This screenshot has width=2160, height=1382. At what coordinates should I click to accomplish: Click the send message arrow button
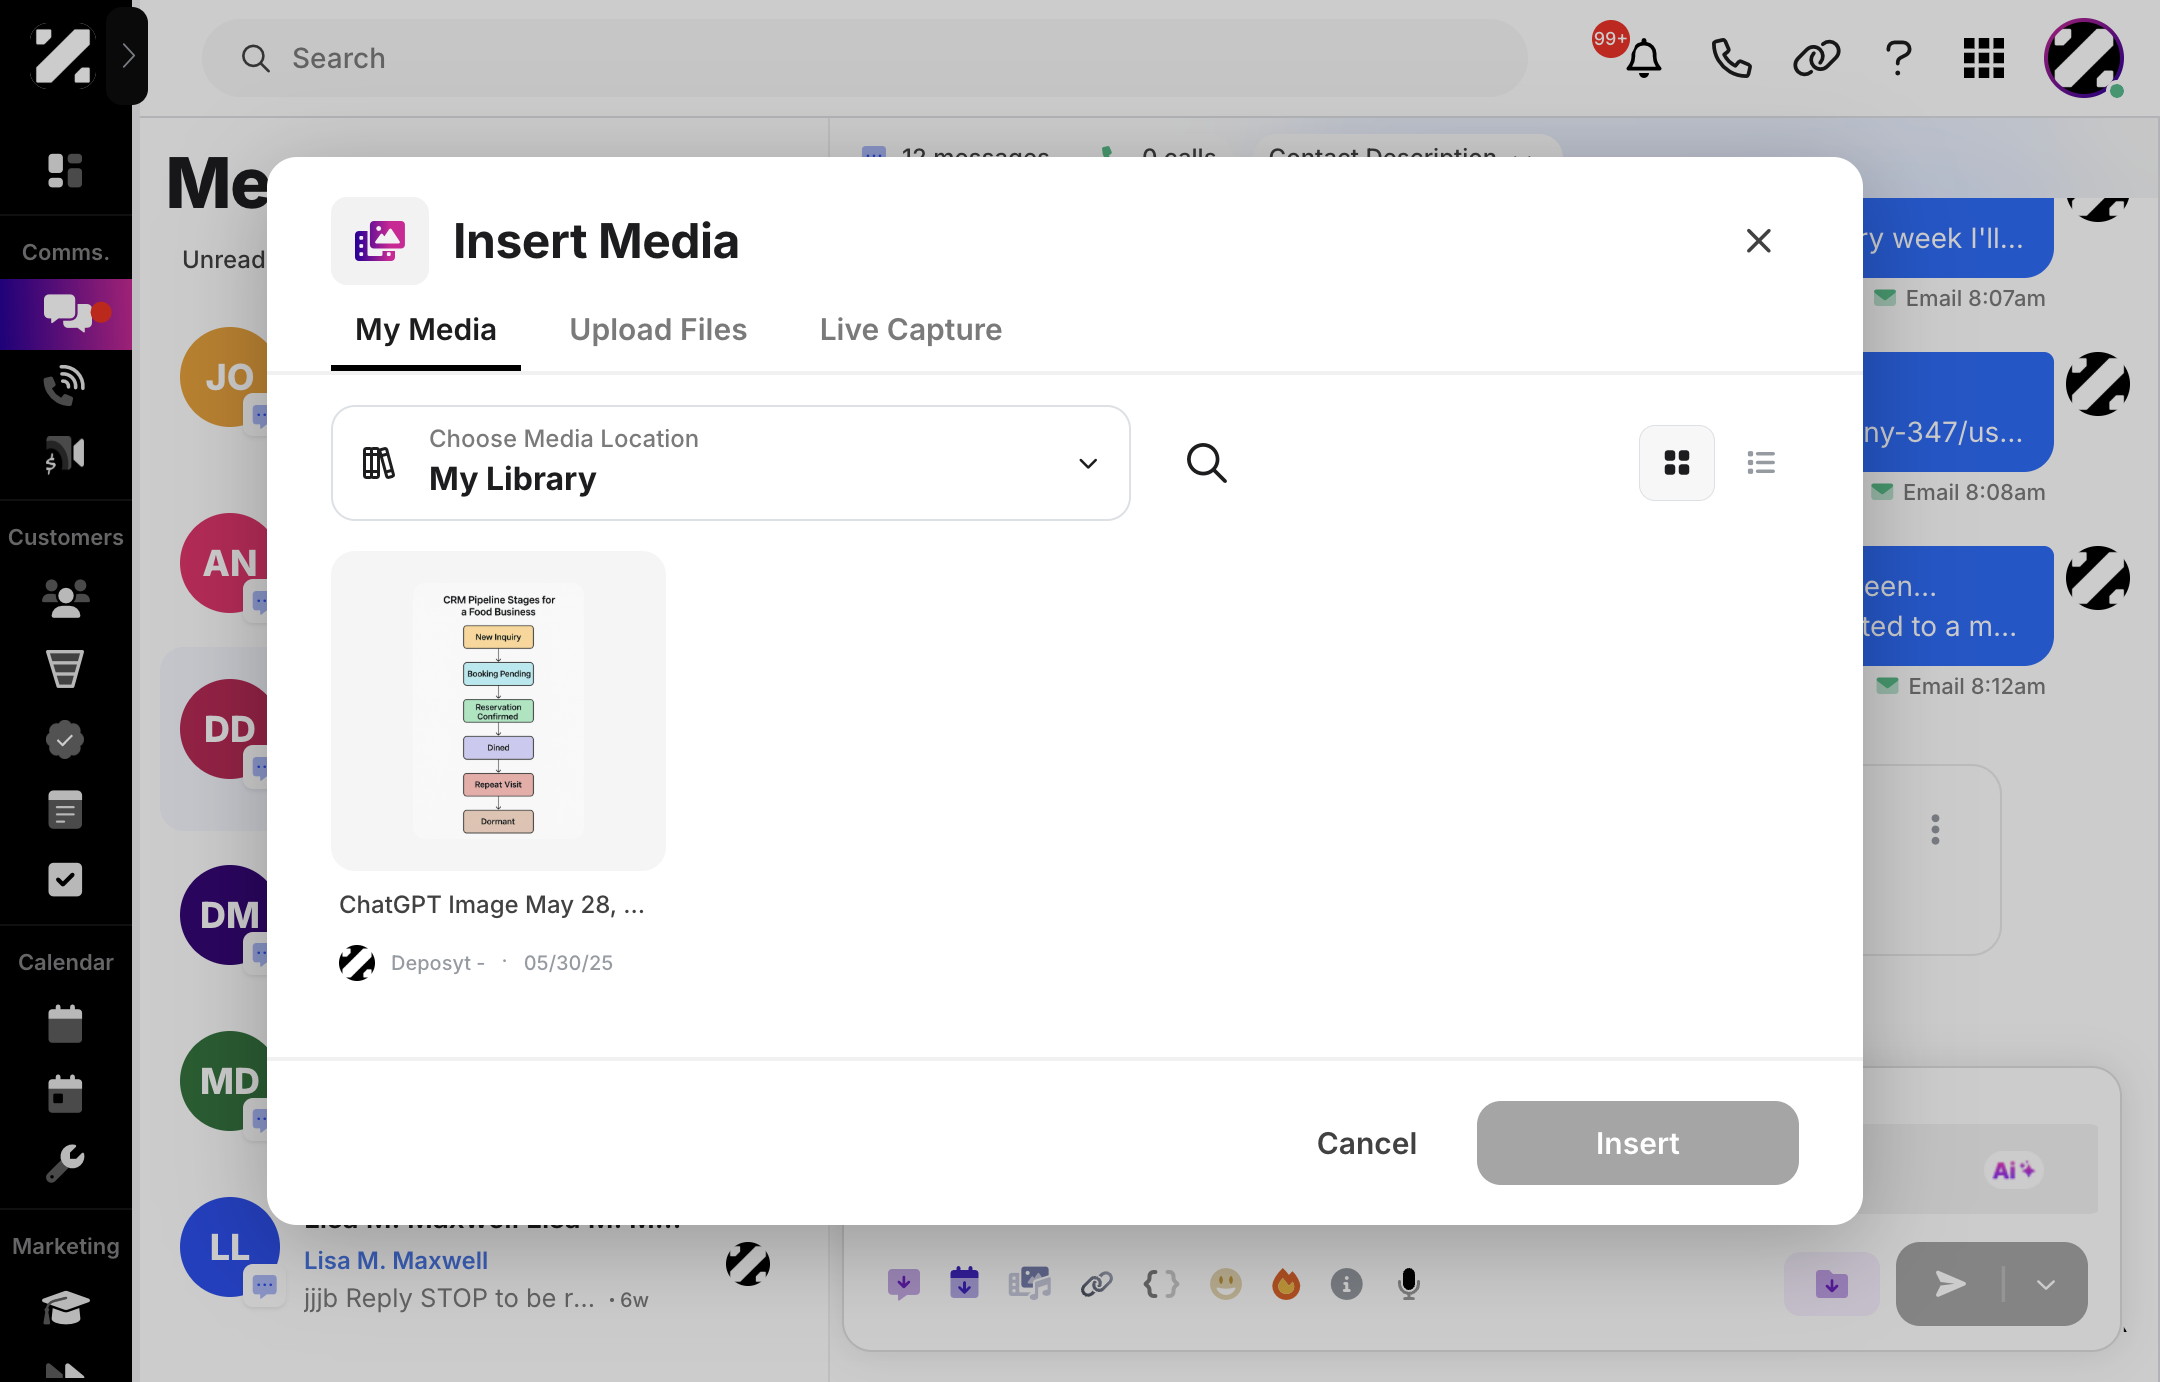click(x=1950, y=1284)
